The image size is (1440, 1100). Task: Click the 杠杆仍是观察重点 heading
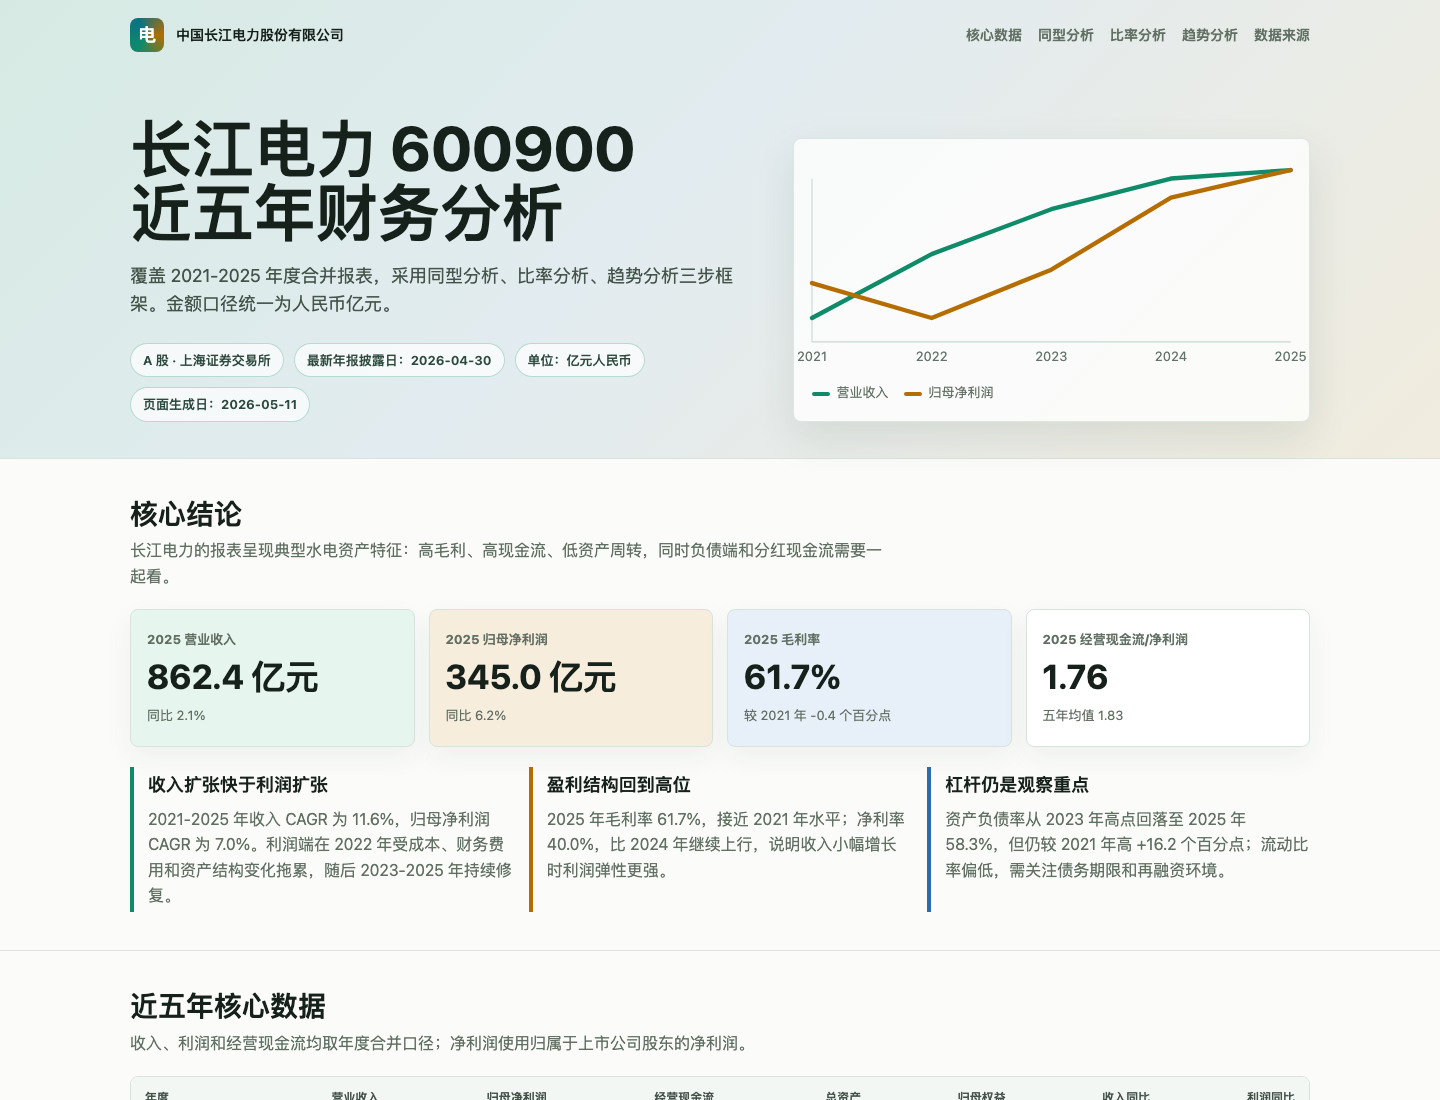tap(1017, 785)
